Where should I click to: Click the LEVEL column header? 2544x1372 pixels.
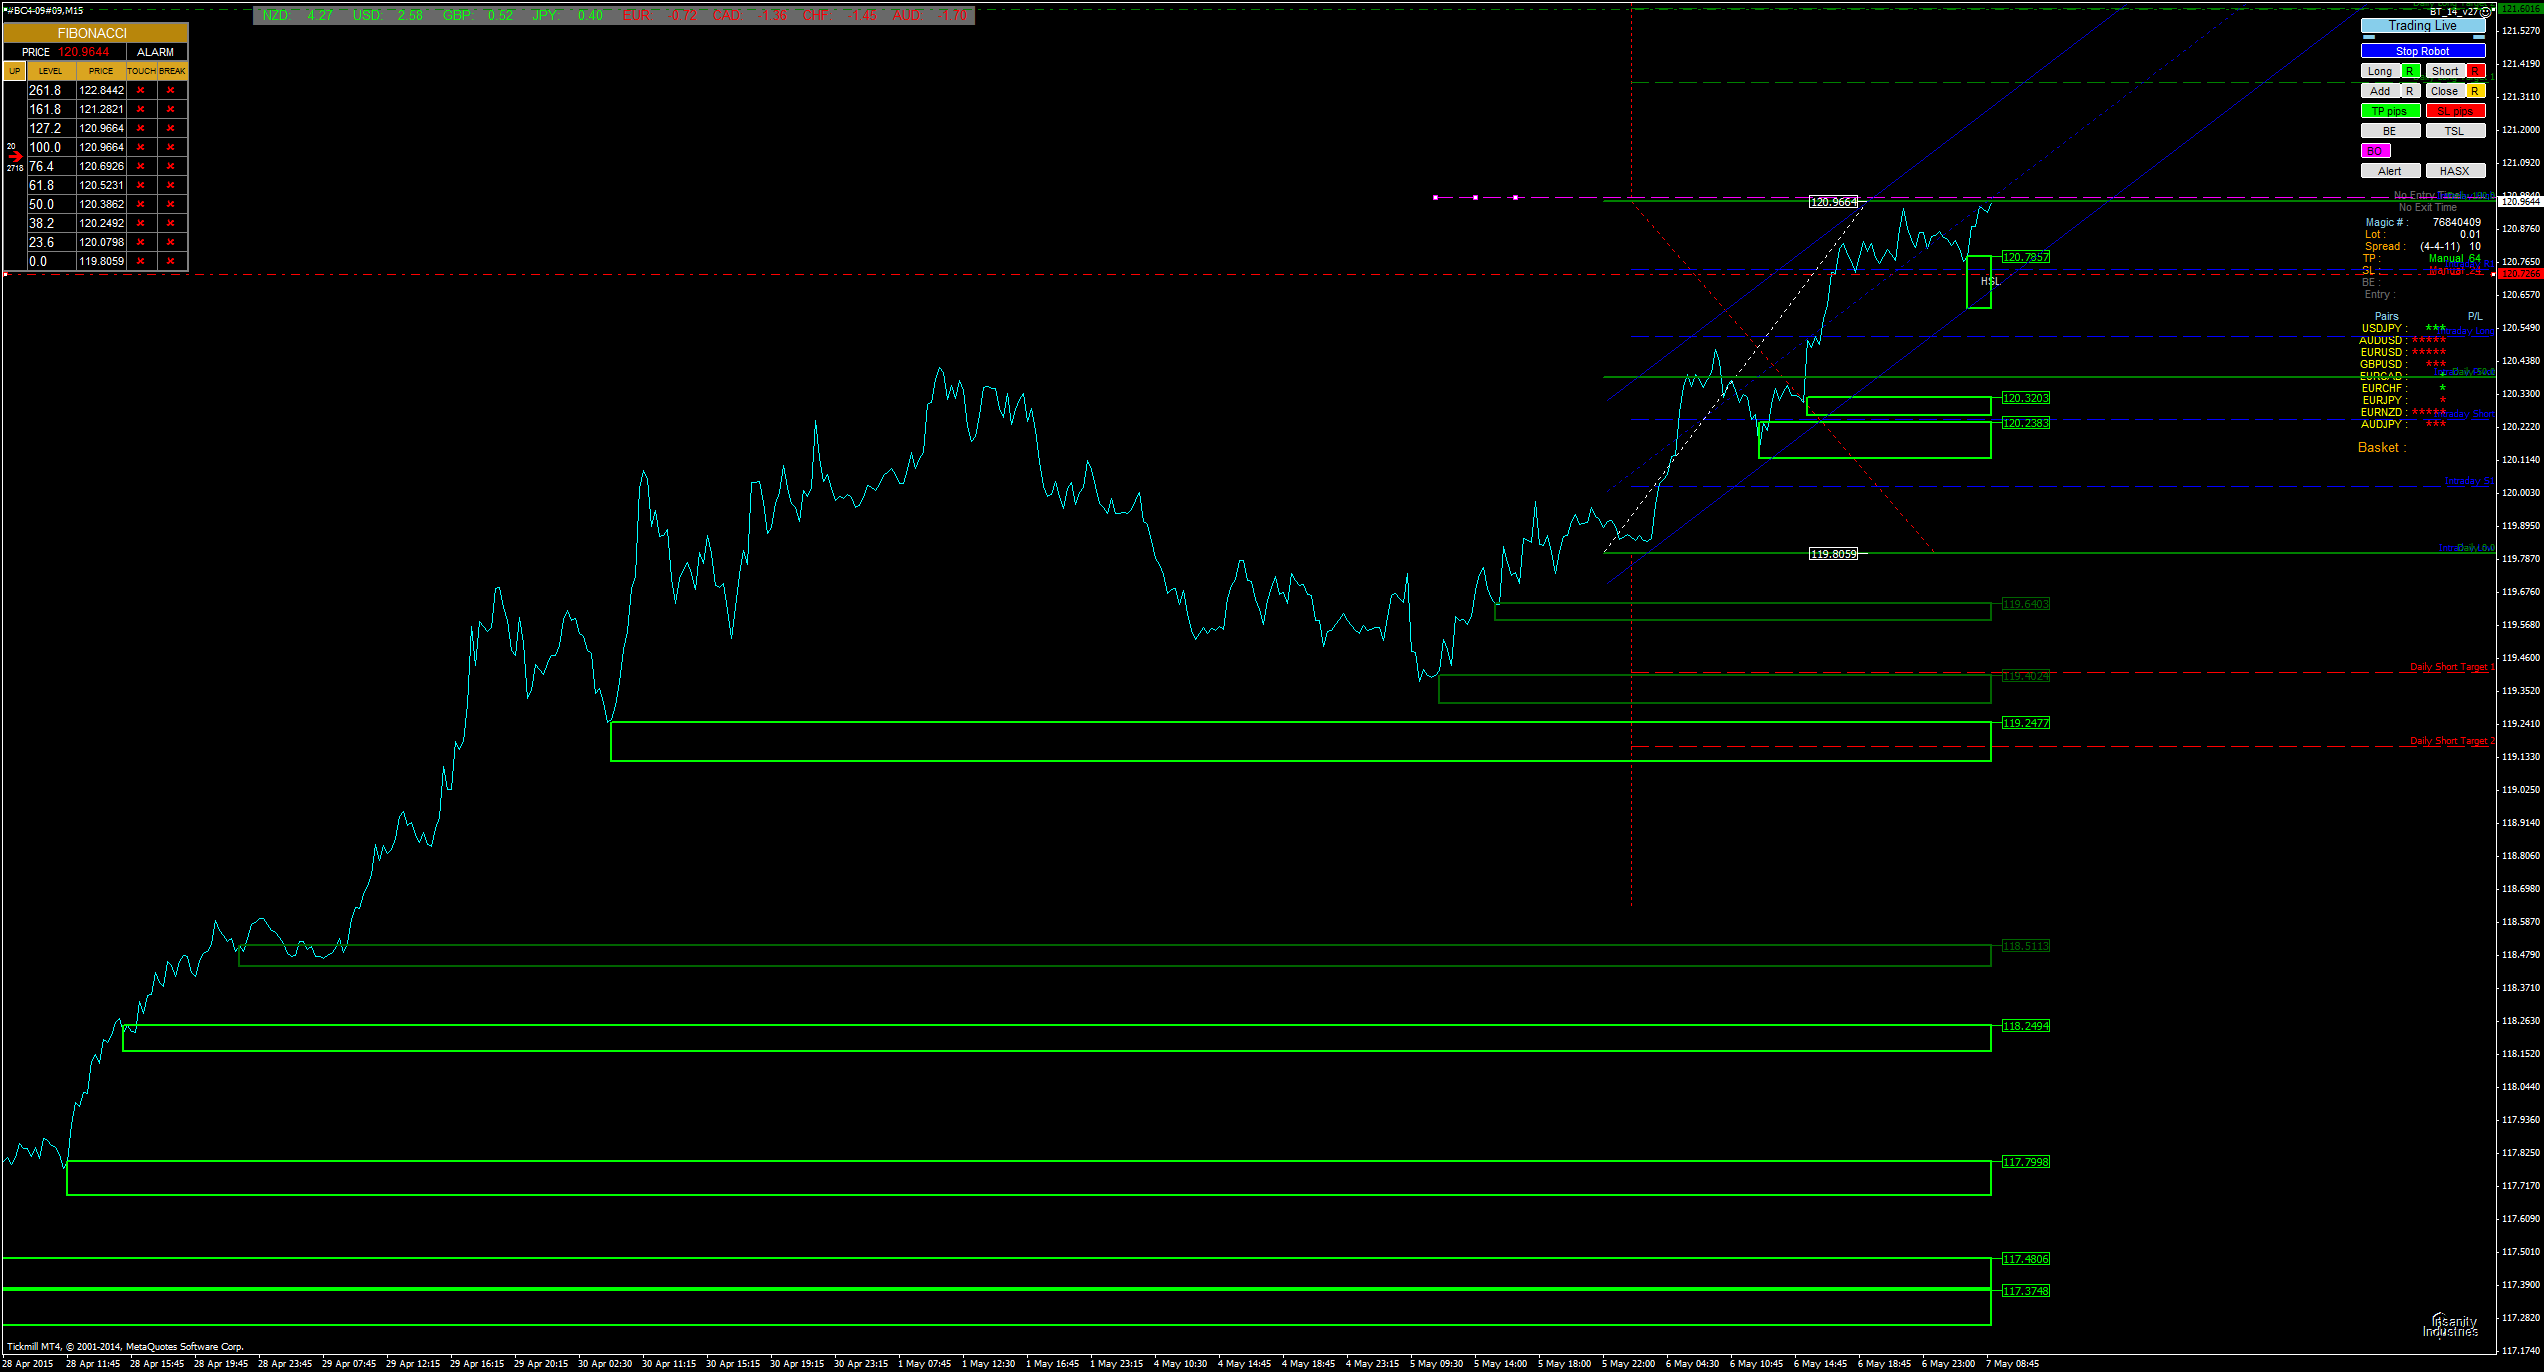click(51, 71)
